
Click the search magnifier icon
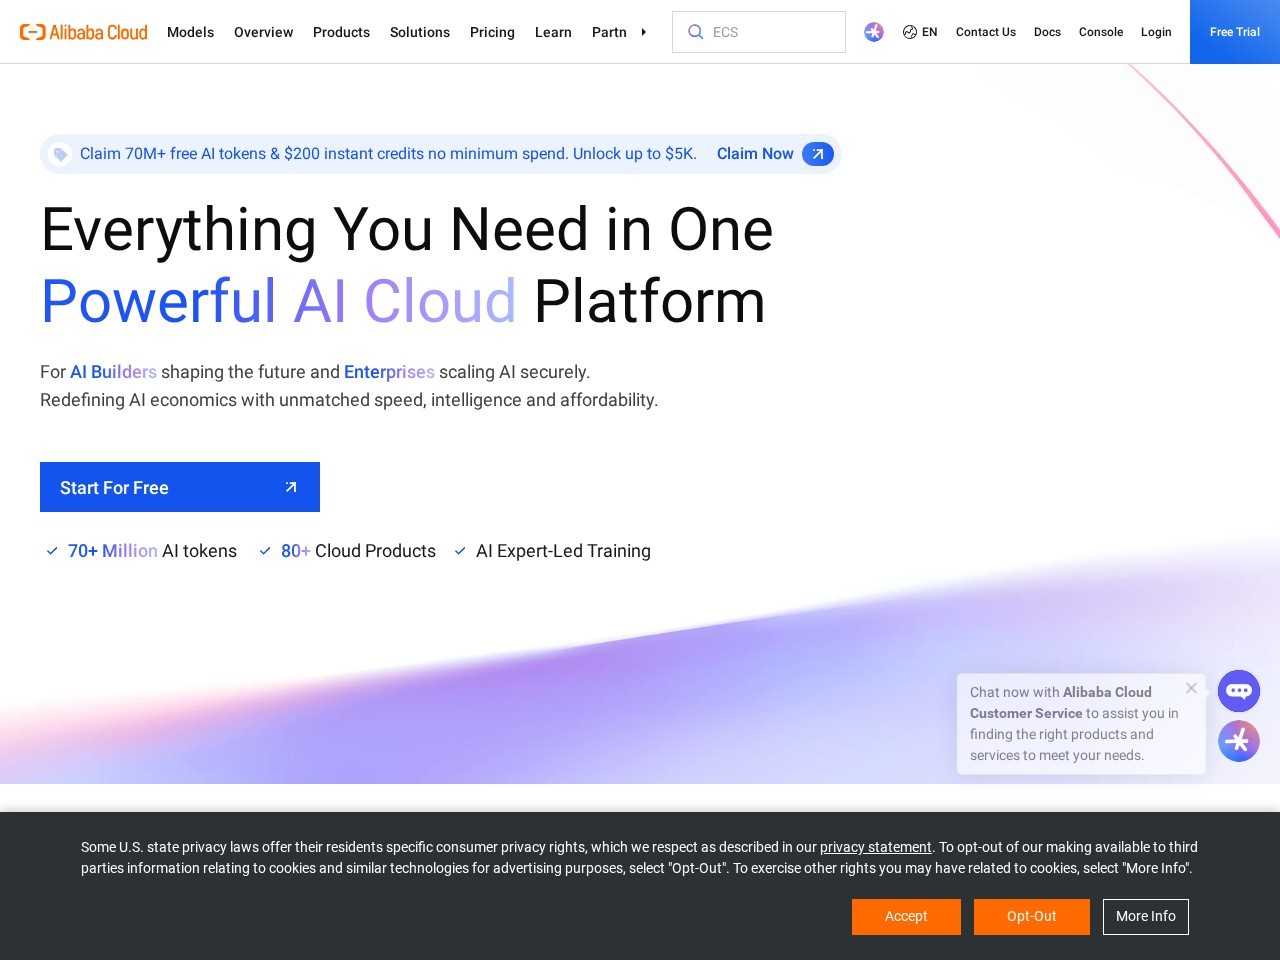[x=695, y=32]
